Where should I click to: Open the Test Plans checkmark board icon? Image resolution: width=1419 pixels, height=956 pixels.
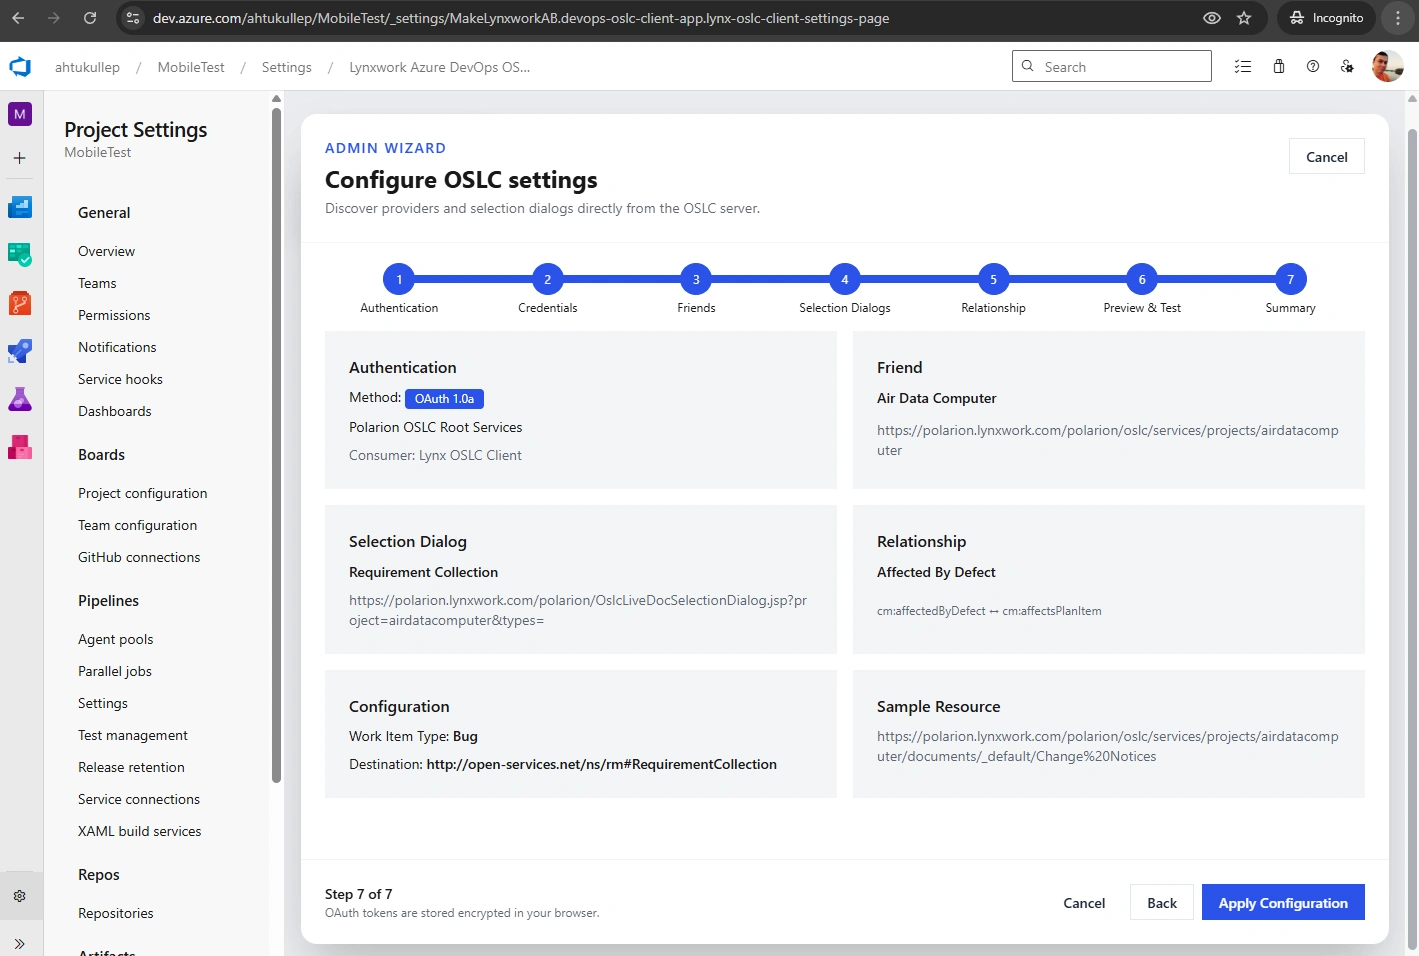click(x=20, y=255)
